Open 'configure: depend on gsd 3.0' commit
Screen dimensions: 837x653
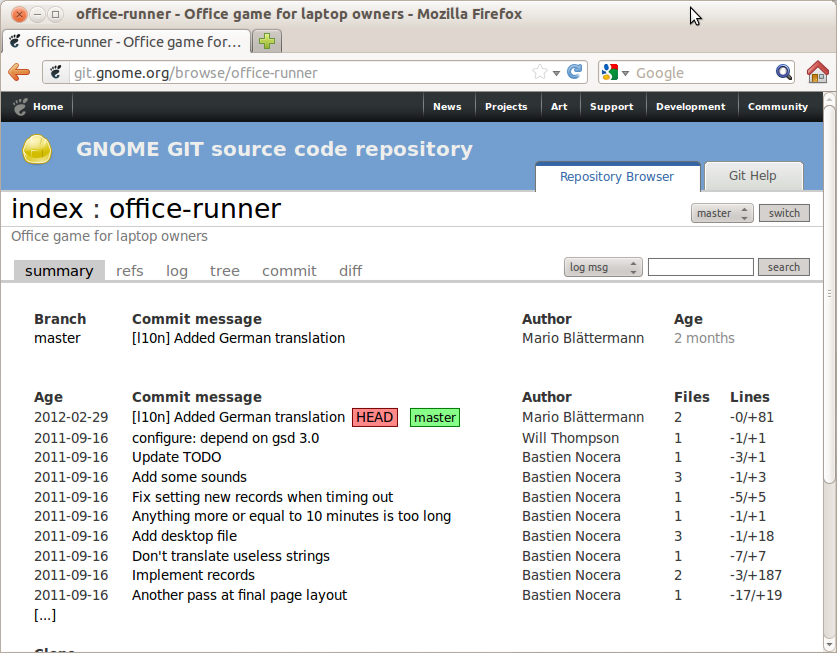pyautogui.click(x=225, y=438)
